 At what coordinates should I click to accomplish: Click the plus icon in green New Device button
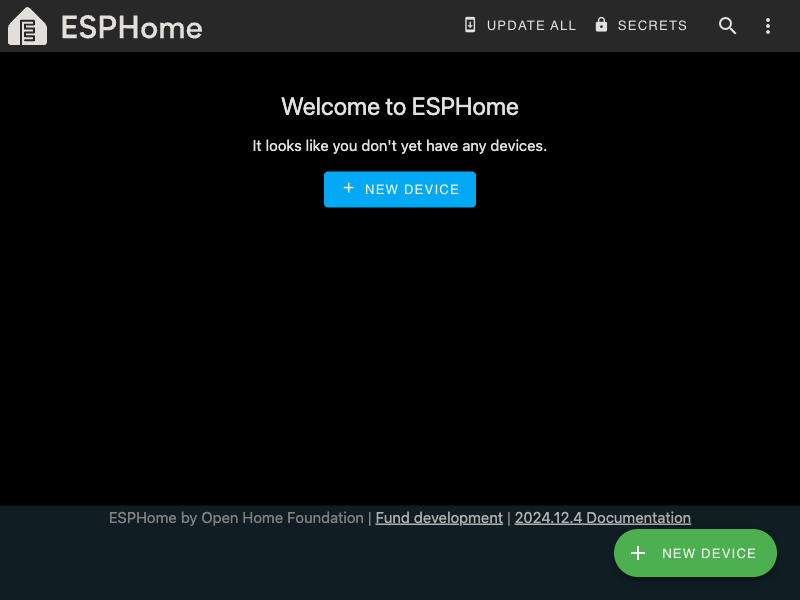tap(638, 553)
